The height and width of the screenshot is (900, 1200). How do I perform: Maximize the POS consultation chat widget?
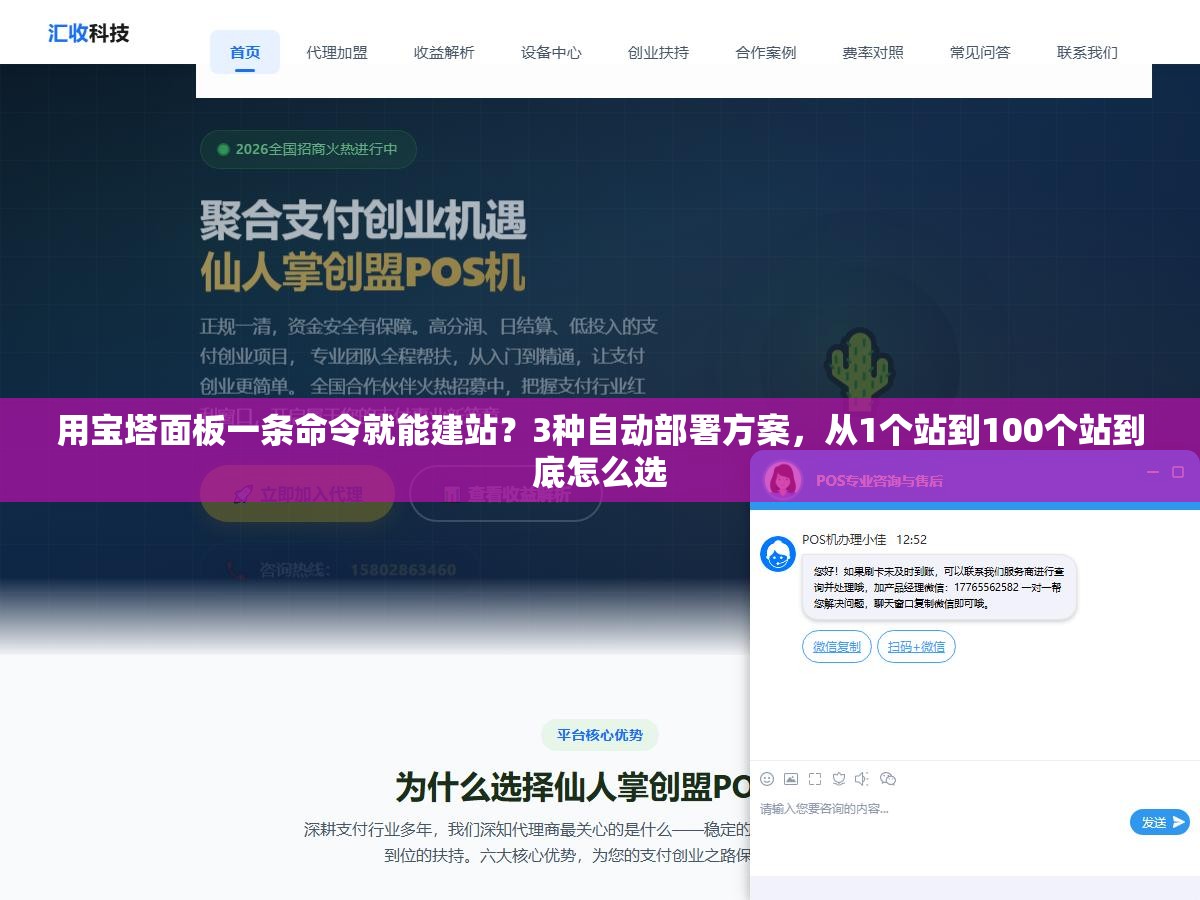(1178, 472)
